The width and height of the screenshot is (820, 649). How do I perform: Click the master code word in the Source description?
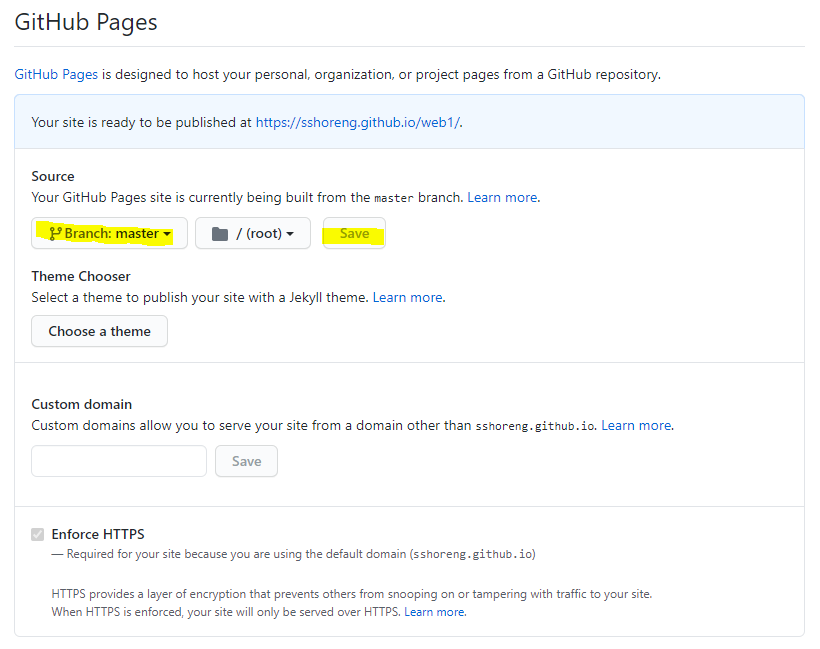click(x=394, y=198)
